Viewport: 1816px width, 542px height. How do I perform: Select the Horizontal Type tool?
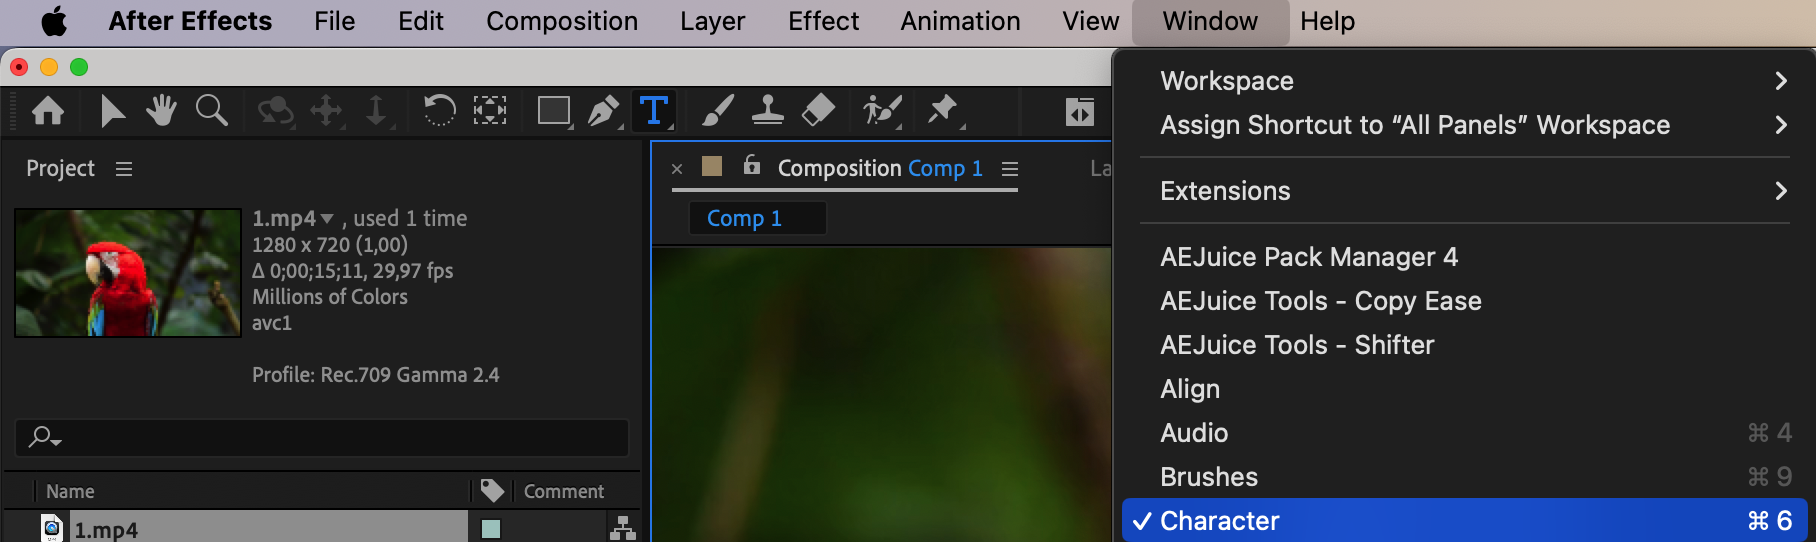pyautogui.click(x=653, y=110)
